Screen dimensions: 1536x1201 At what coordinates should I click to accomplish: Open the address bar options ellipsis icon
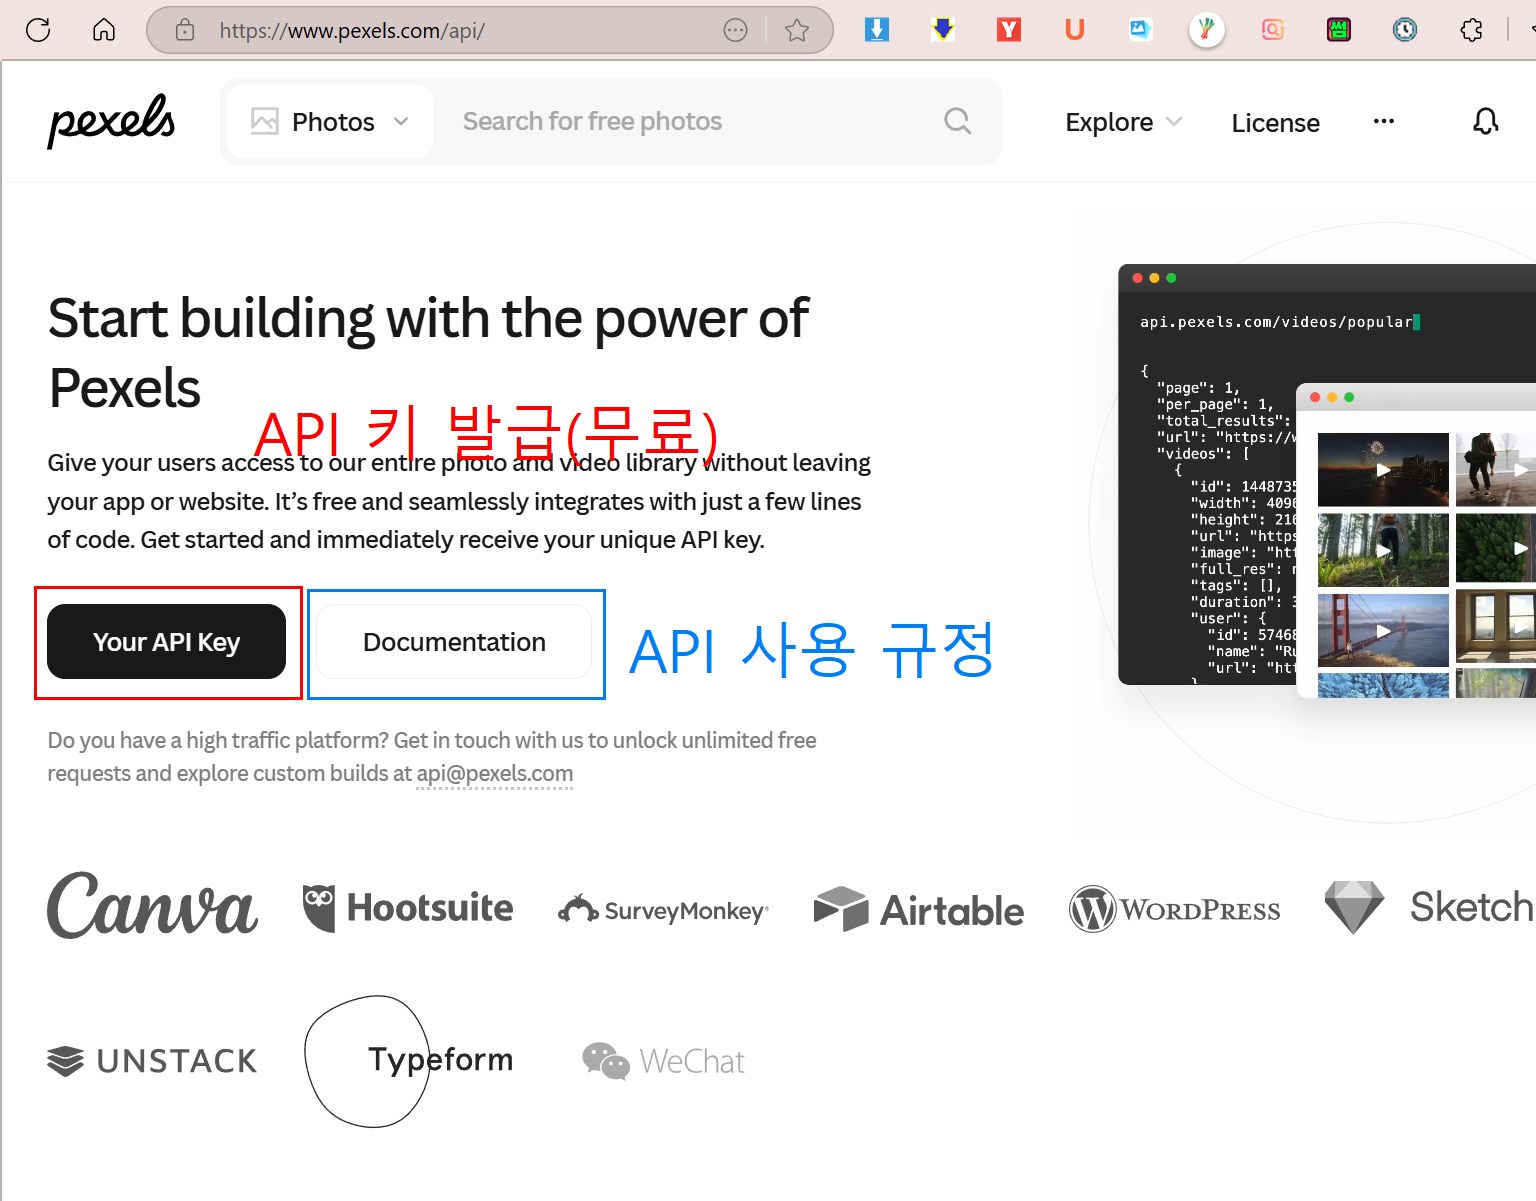pyautogui.click(x=735, y=30)
